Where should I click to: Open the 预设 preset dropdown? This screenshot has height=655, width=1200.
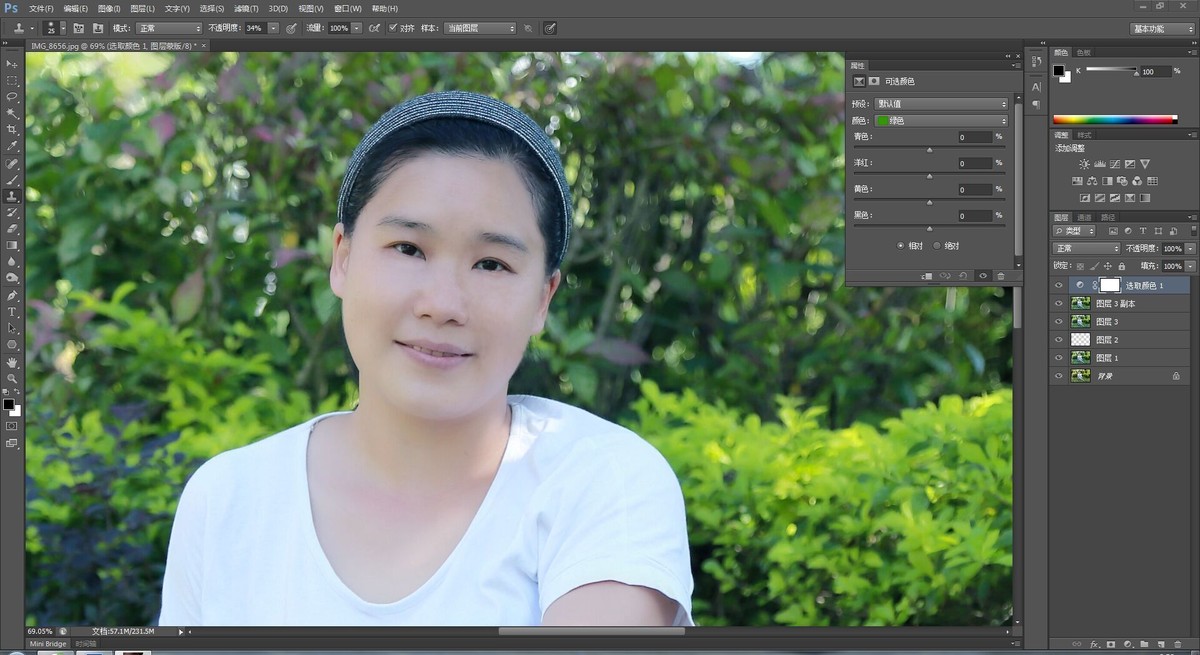click(941, 104)
